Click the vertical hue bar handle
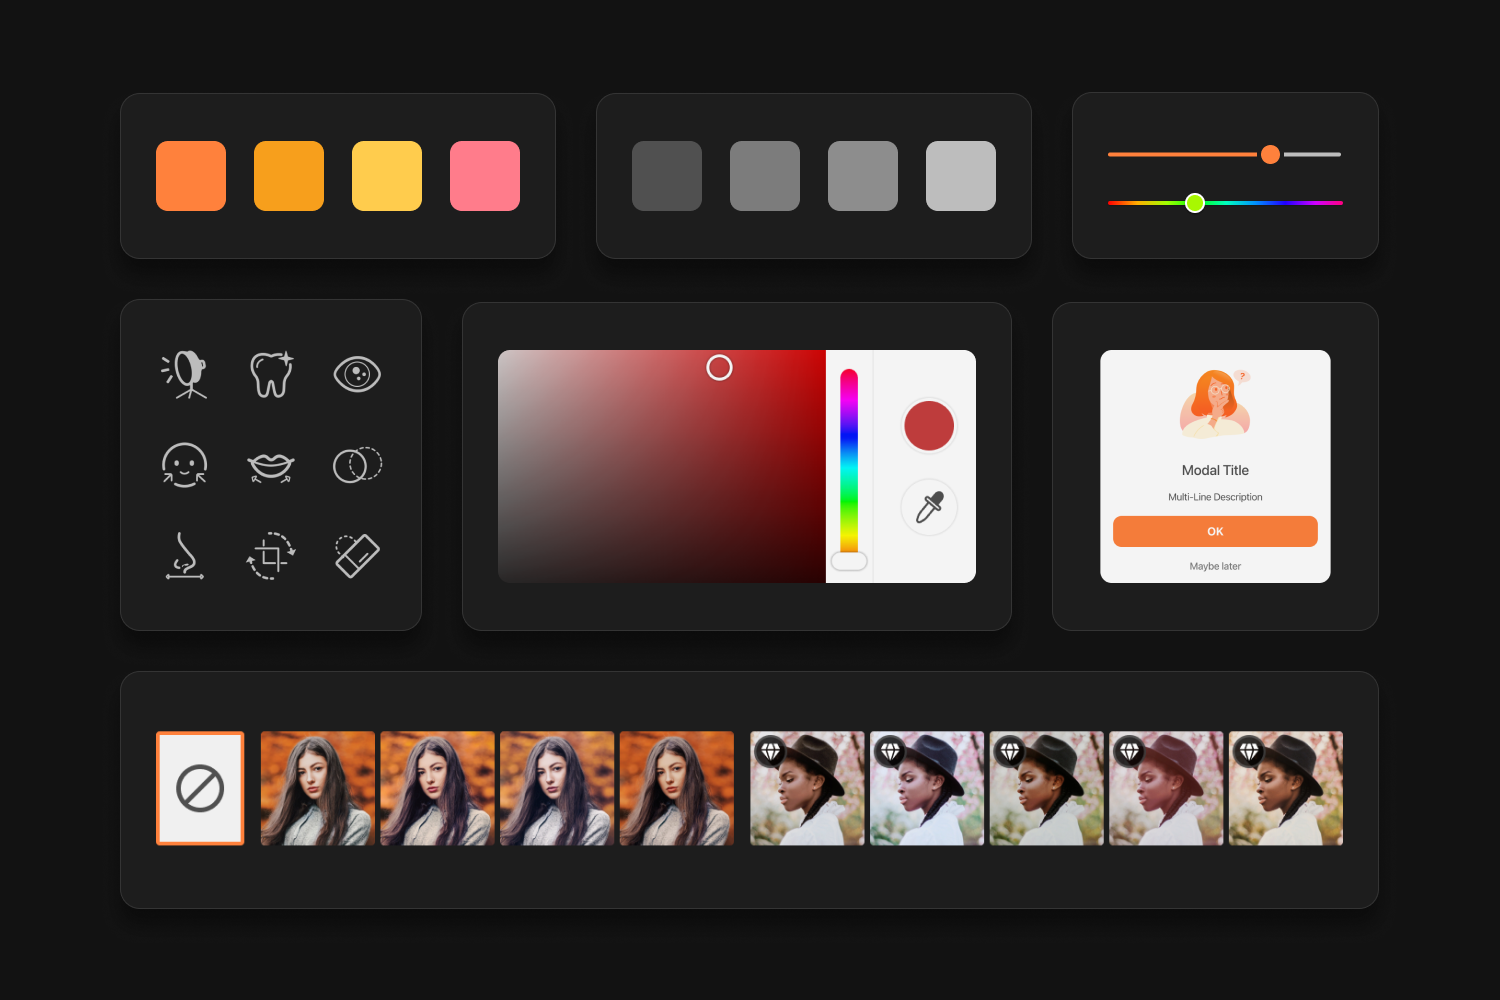 [x=849, y=561]
